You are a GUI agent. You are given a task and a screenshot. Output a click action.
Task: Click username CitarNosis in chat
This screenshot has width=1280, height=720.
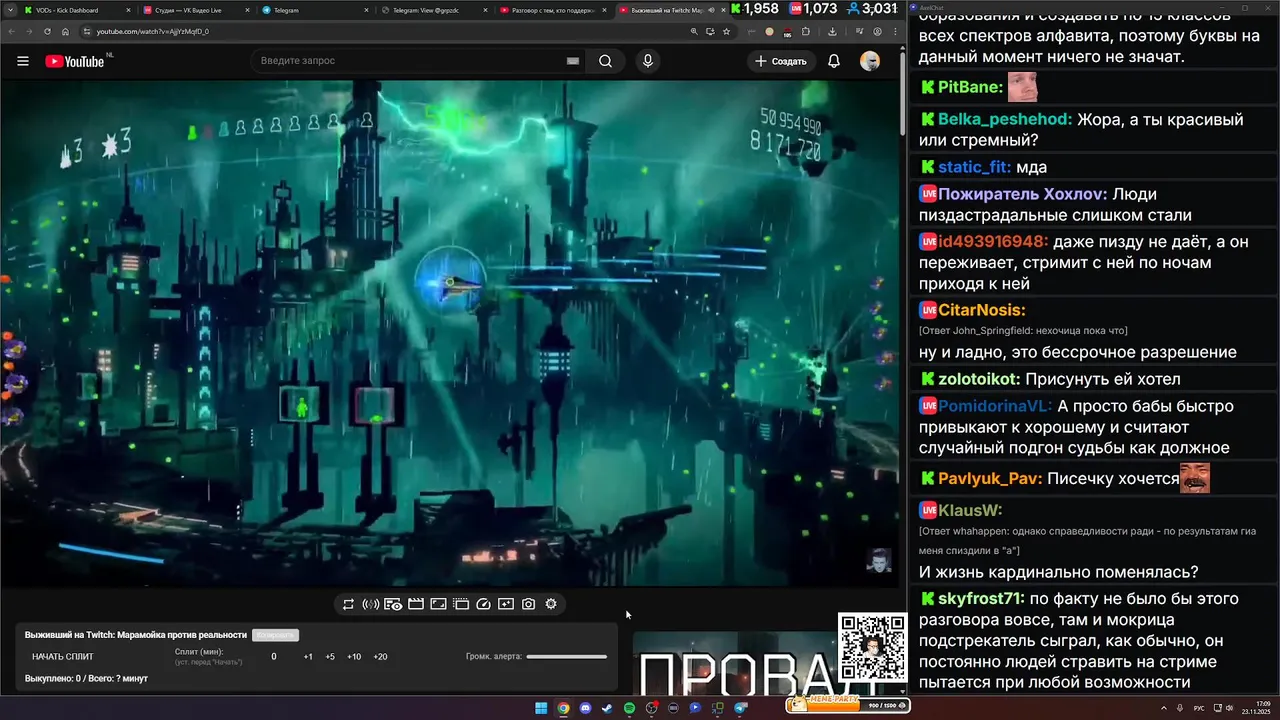point(981,310)
